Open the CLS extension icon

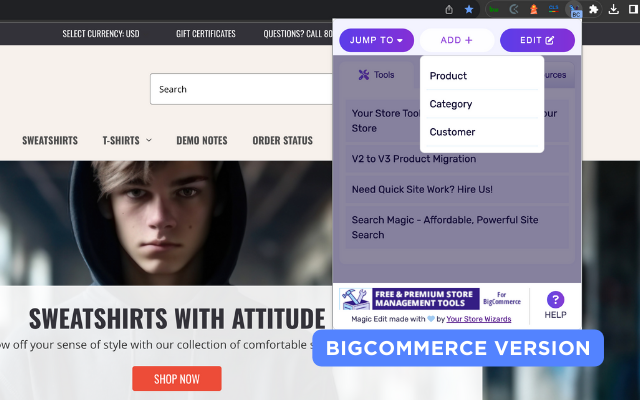point(553,9)
